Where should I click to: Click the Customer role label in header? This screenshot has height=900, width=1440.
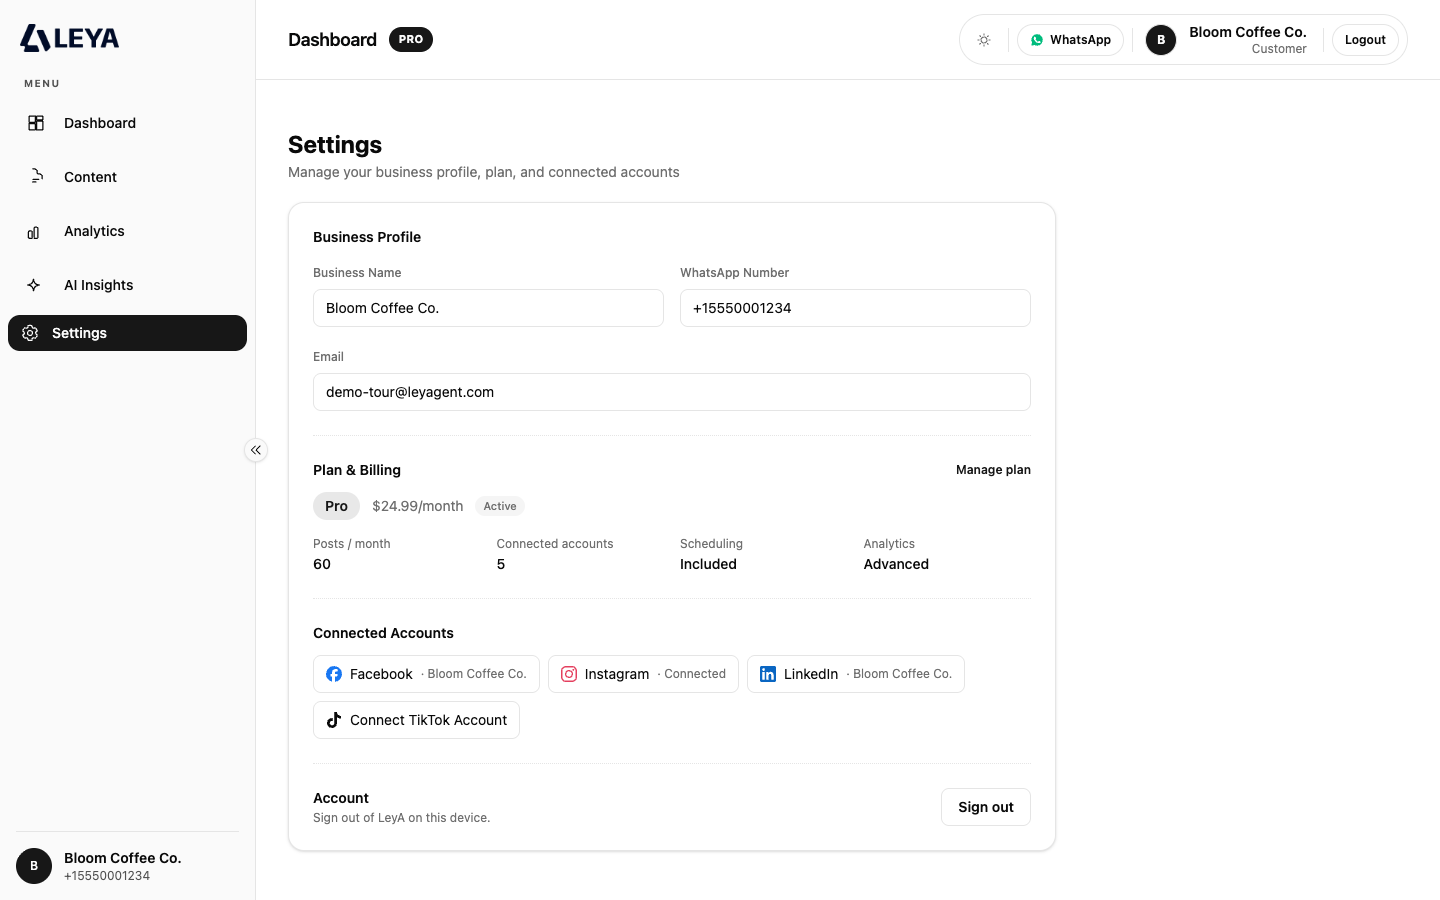click(1279, 49)
